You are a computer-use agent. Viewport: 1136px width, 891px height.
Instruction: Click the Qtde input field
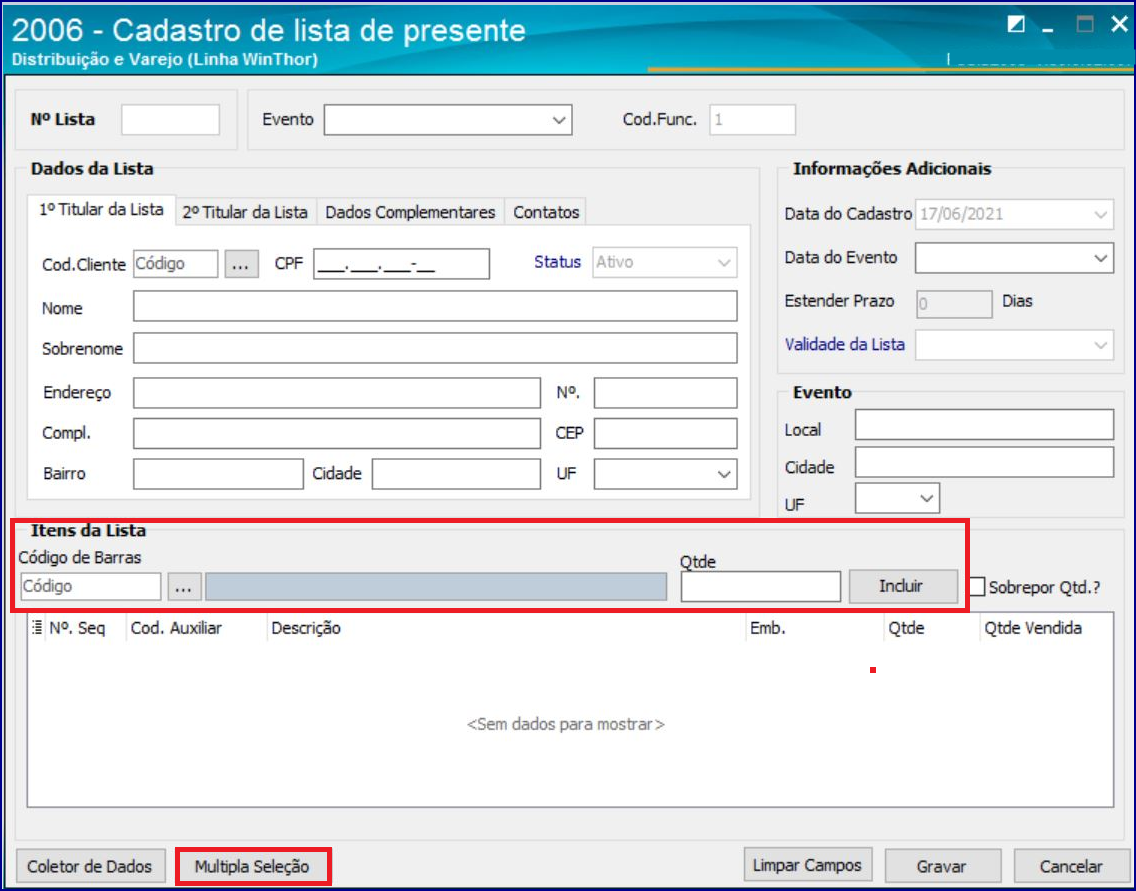[x=761, y=587]
